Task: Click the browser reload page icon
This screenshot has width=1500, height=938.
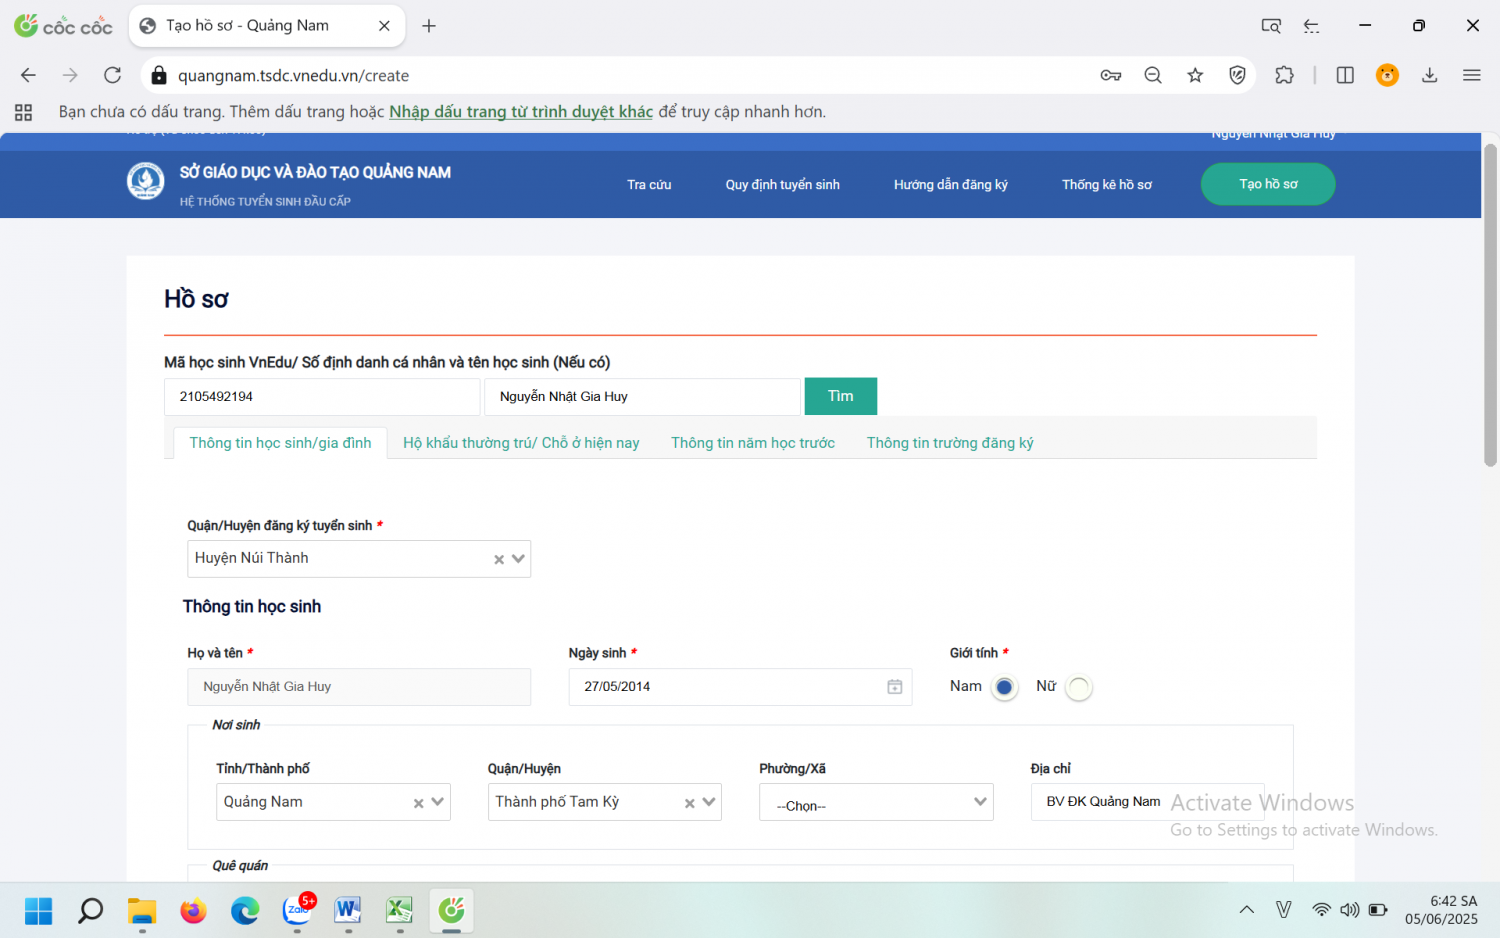Action: 113,75
